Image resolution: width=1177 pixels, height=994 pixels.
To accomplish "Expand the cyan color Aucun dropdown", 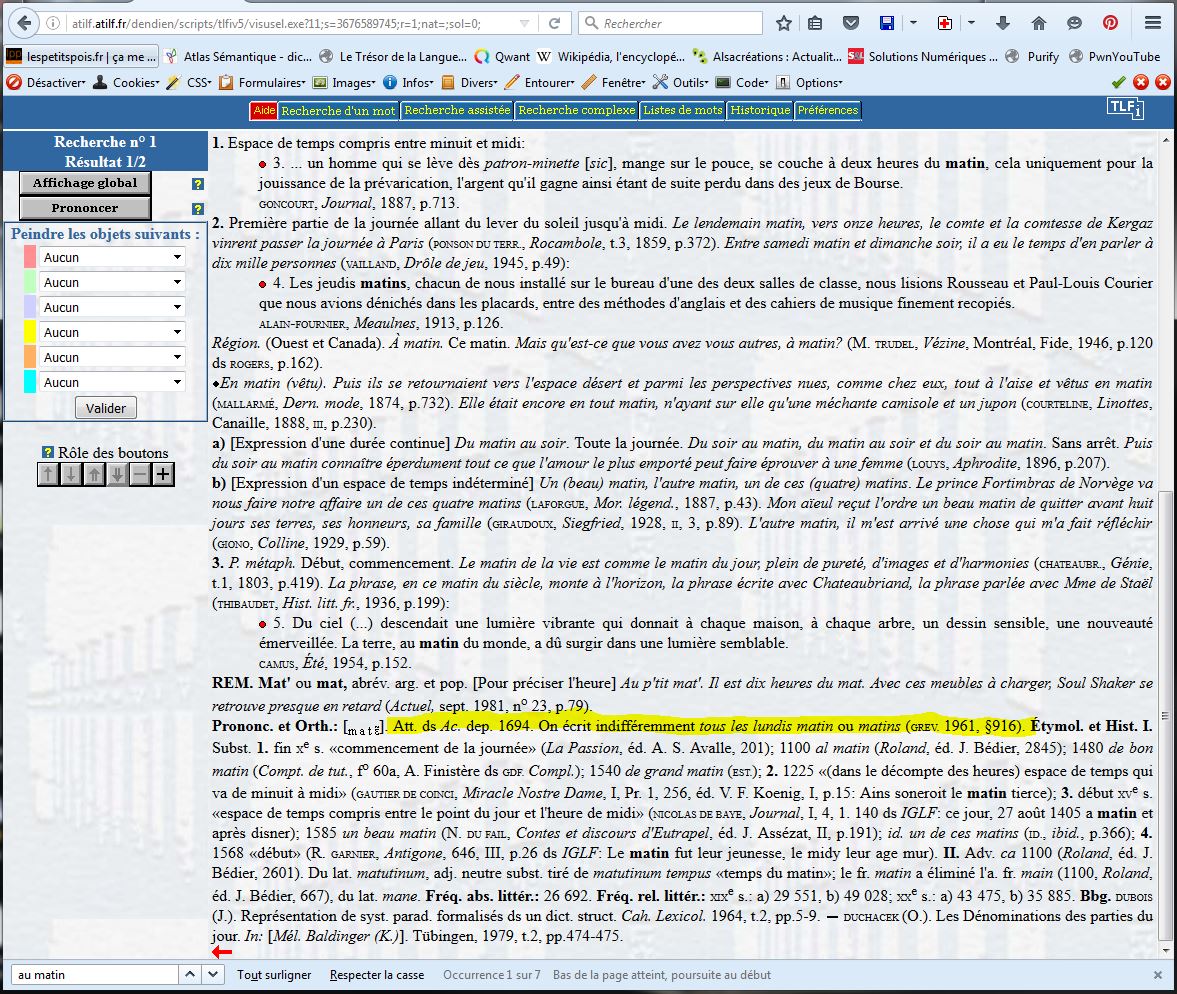I will tap(112, 382).
